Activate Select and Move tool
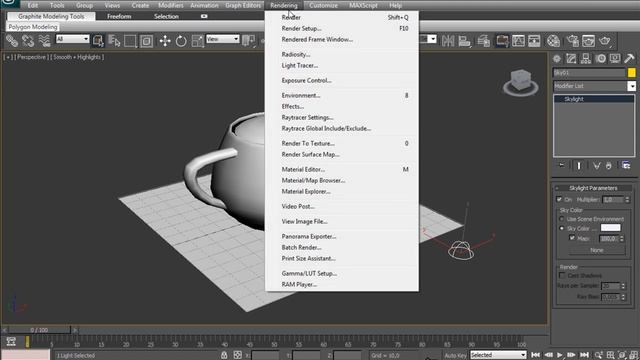 click(165, 41)
